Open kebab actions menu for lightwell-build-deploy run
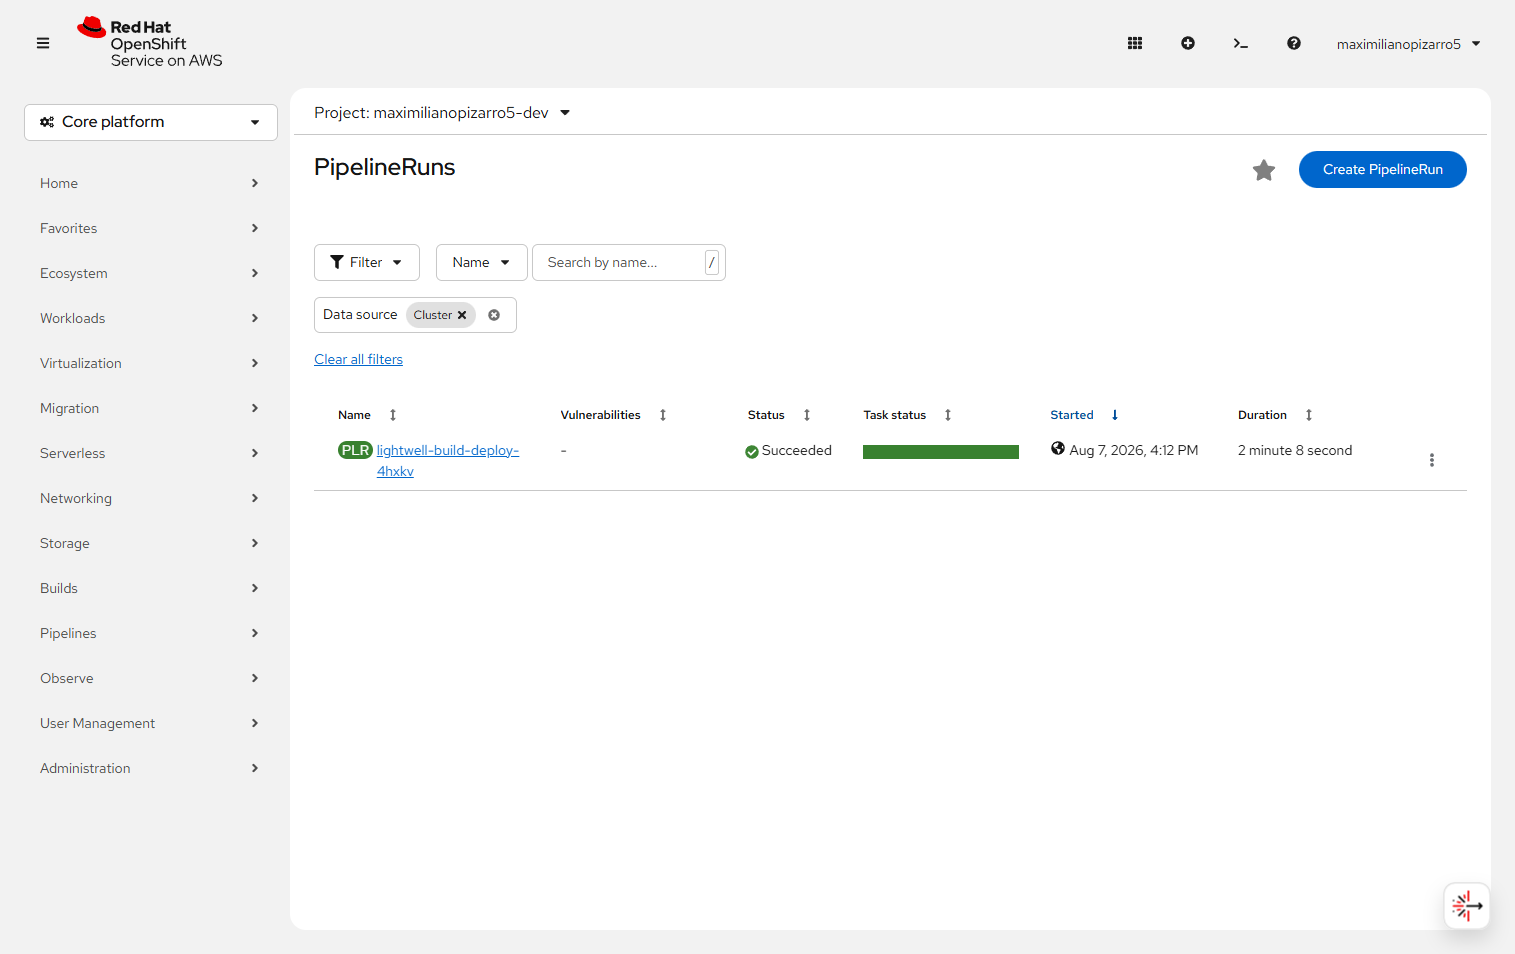Image resolution: width=1515 pixels, height=954 pixels. tap(1432, 460)
